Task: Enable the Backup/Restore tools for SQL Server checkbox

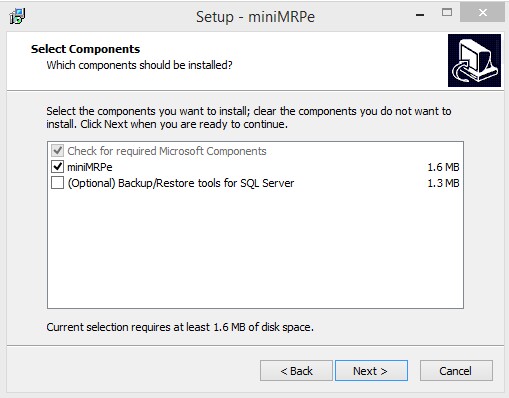Action: coord(57,183)
